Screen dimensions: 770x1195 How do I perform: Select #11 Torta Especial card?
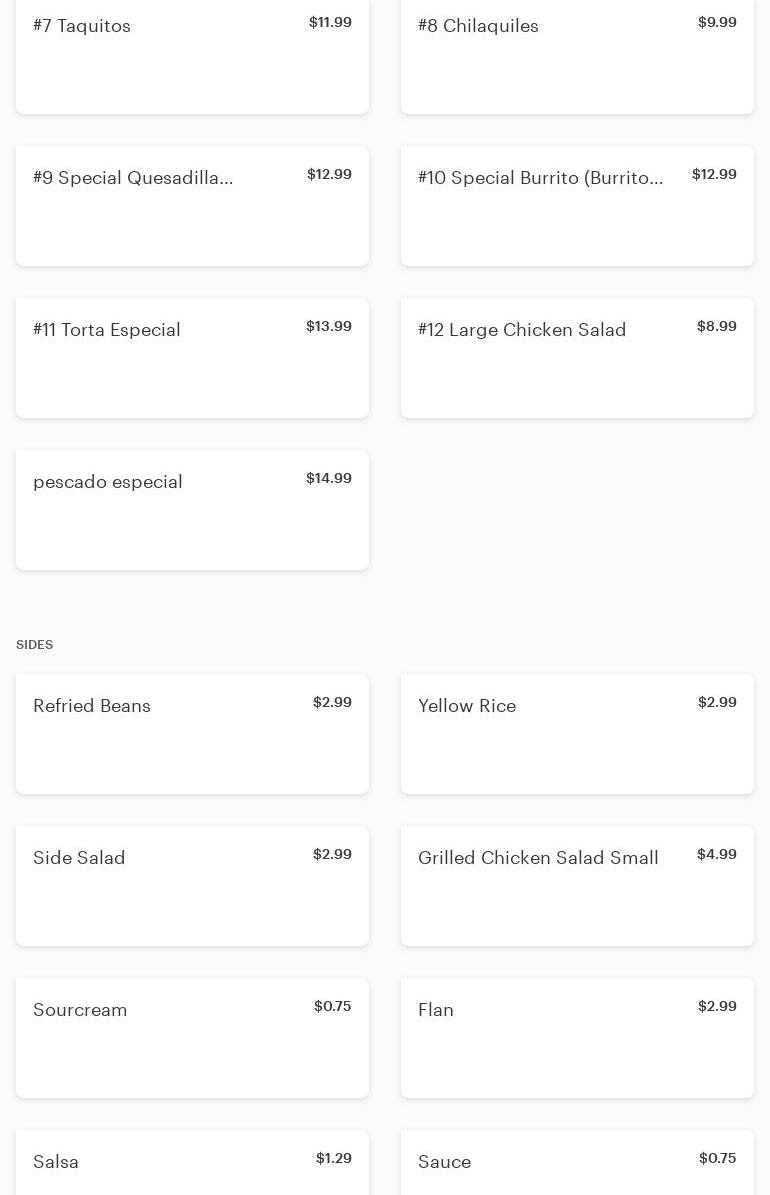coord(192,358)
